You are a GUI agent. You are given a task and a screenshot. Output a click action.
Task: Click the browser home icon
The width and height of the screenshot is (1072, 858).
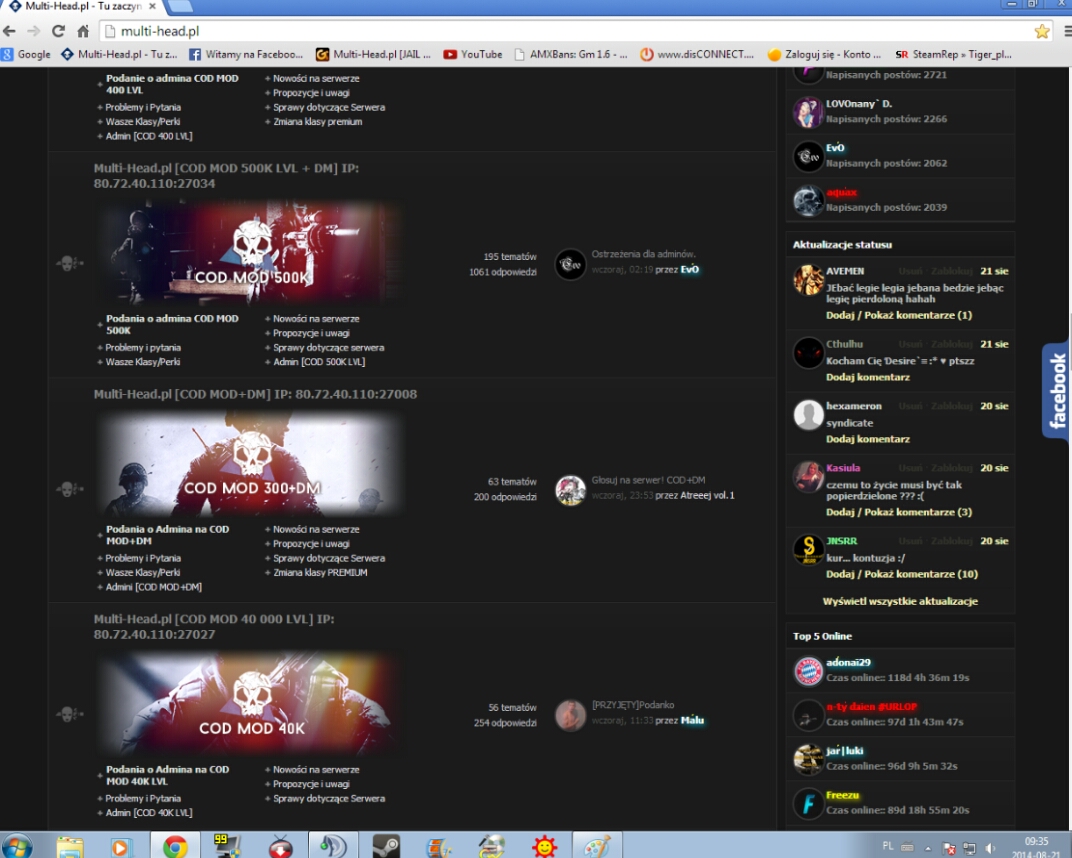coord(83,31)
